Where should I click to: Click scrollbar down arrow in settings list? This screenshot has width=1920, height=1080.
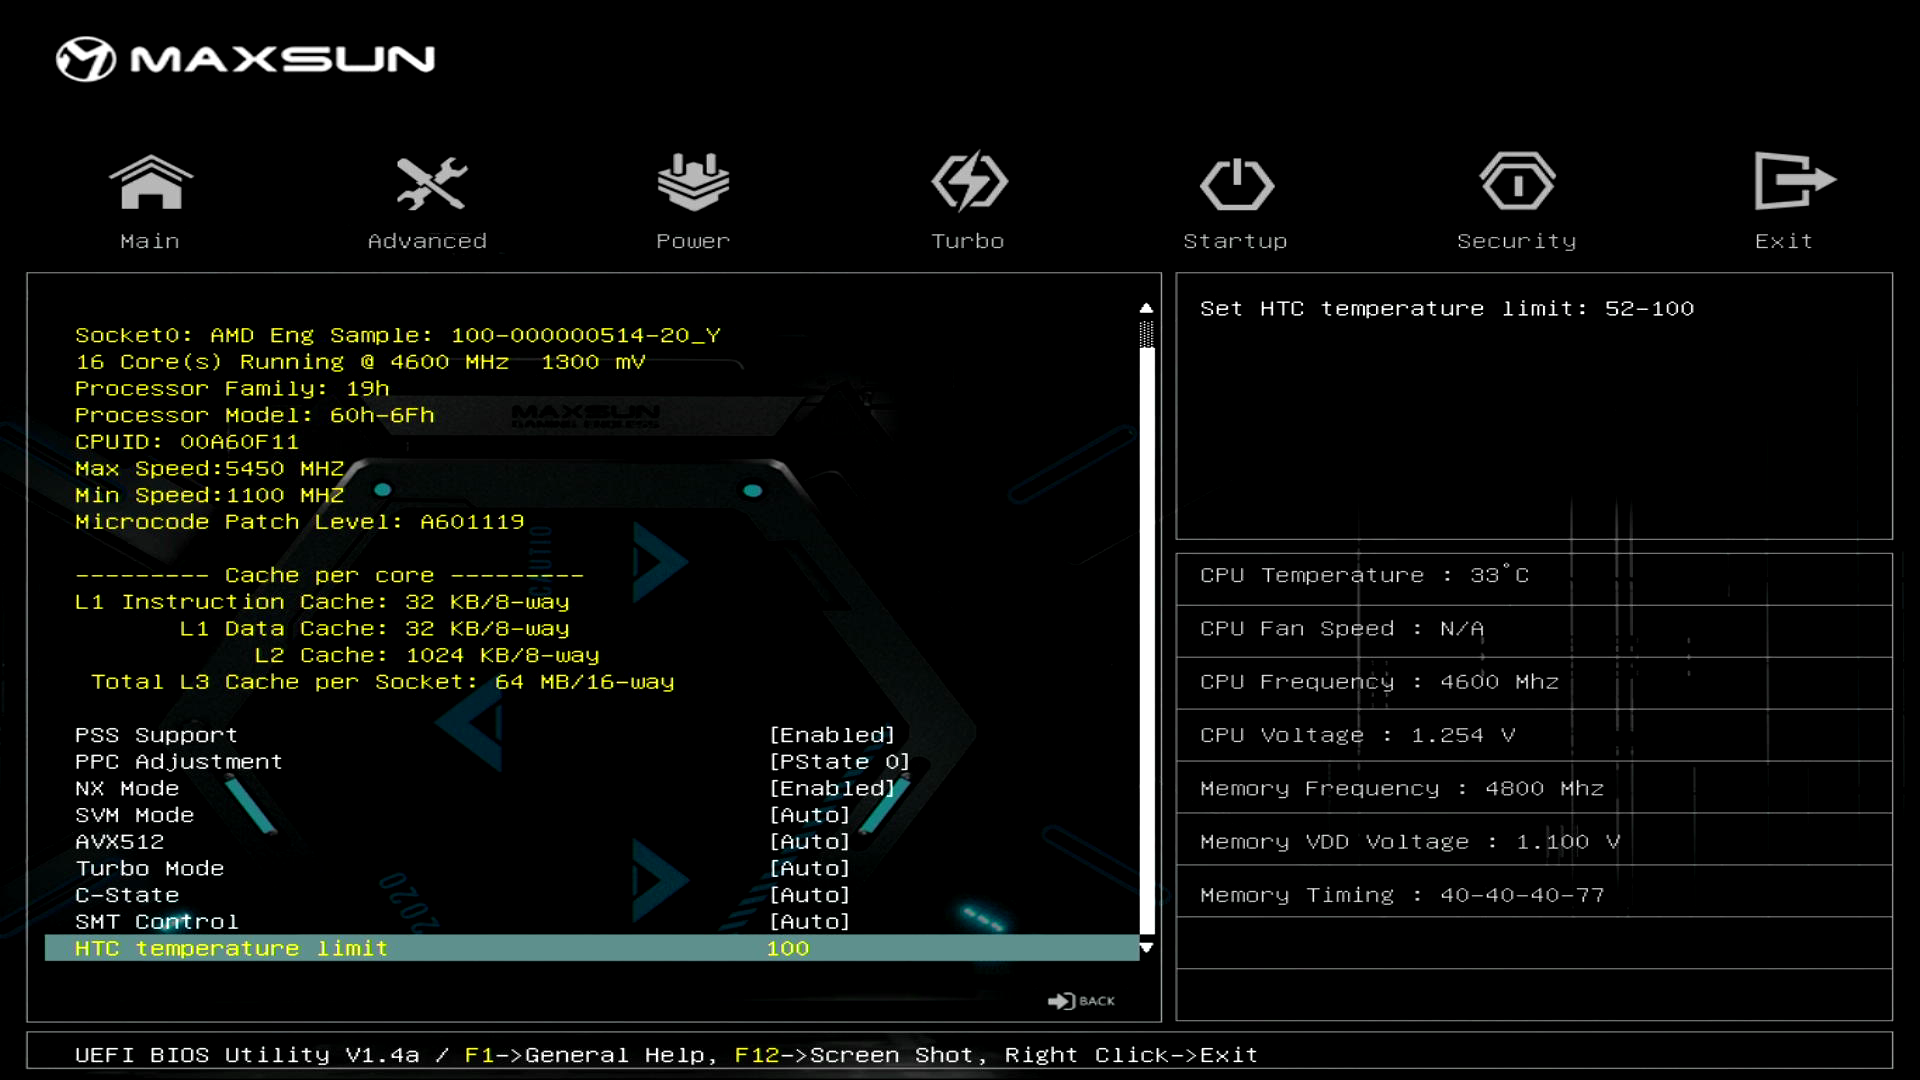coord(1146,947)
